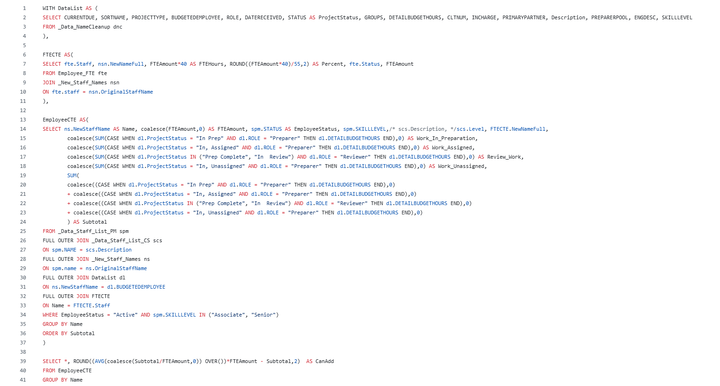Click the Review_Work alias
720x386 pixels.
[x=505, y=157]
